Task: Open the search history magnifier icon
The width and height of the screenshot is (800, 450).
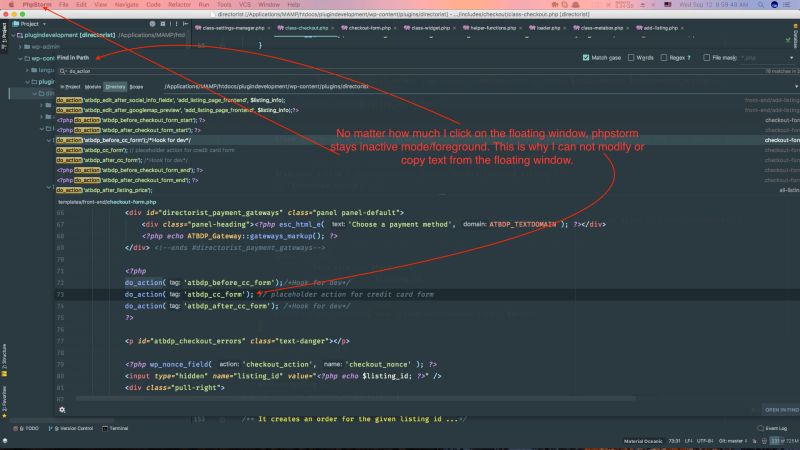Action: click(62, 71)
